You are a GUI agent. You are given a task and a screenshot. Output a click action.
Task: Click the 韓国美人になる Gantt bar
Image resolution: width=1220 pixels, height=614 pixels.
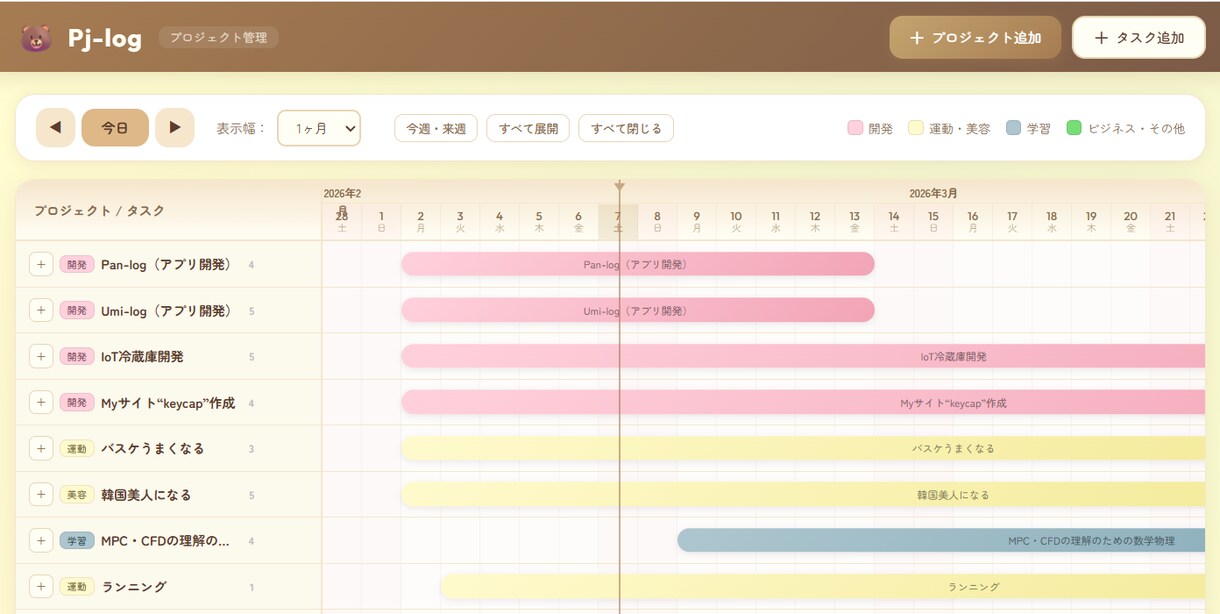(x=805, y=494)
